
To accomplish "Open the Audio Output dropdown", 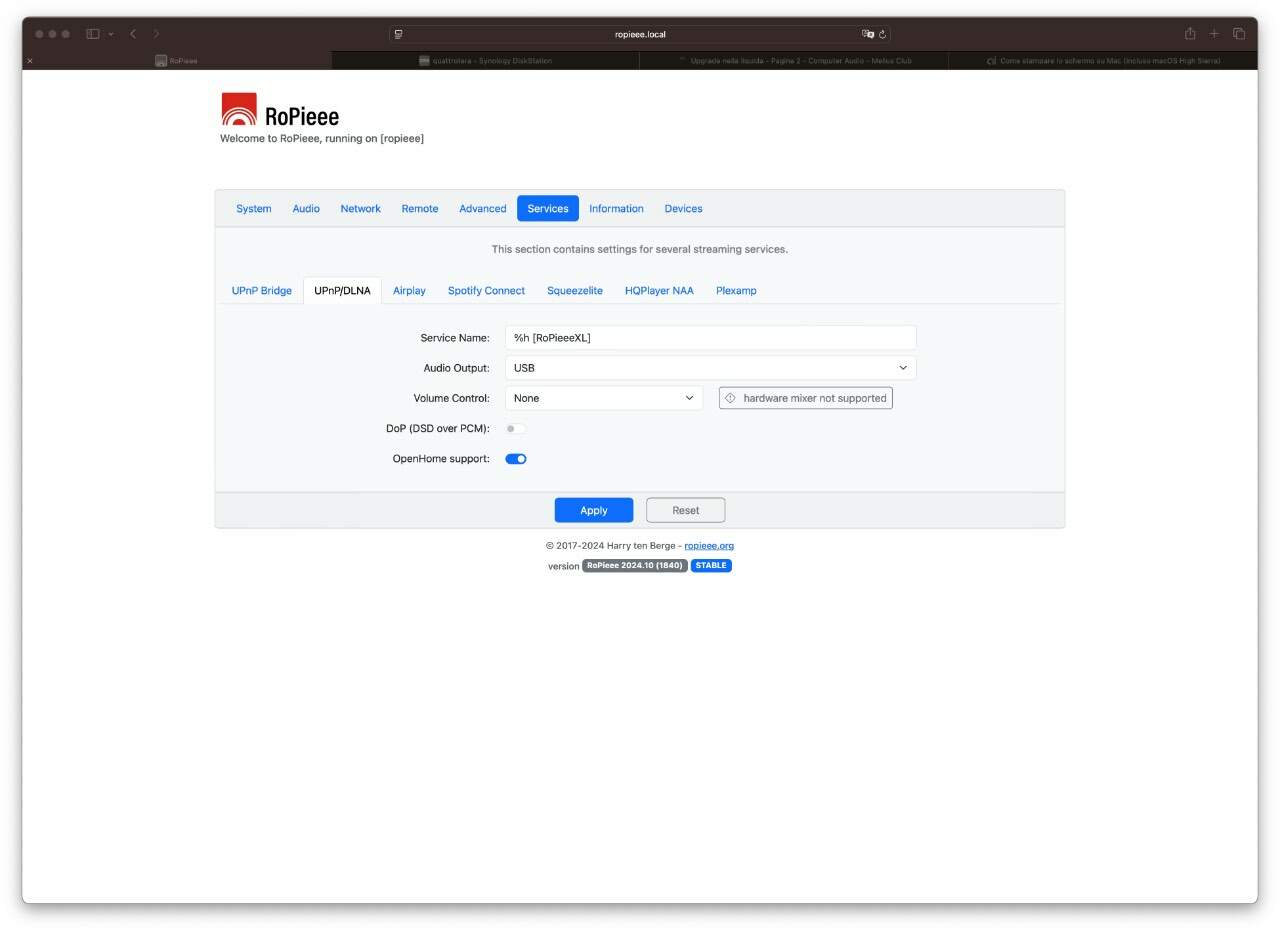I will click(x=710, y=368).
